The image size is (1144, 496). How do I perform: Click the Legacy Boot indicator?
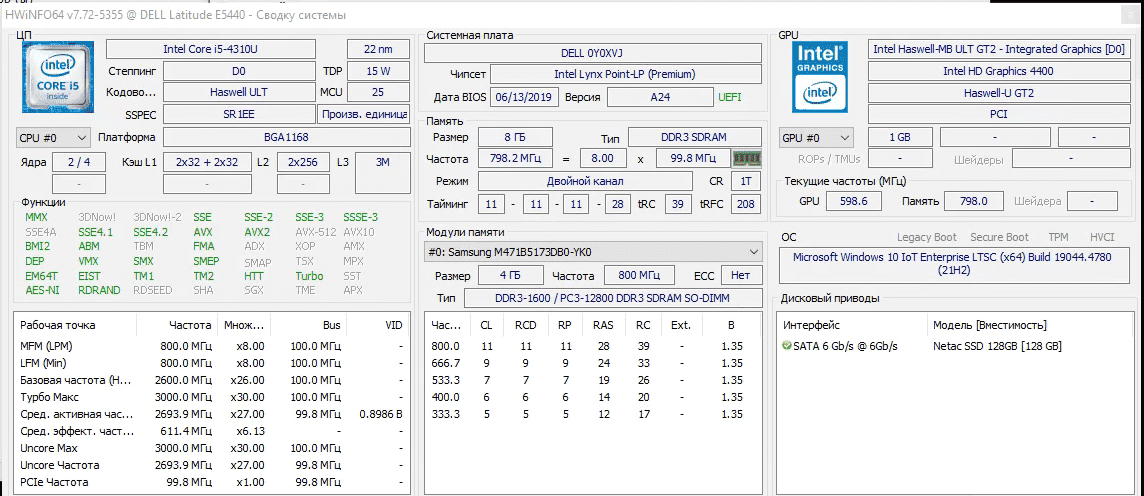927,237
